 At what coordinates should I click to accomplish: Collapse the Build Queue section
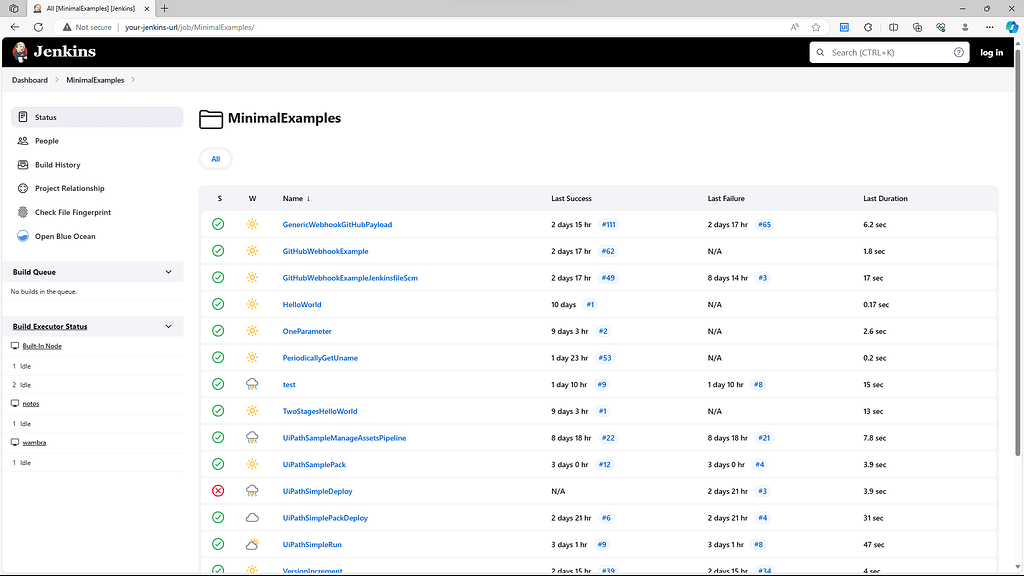pyautogui.click(x=170, y=271)
